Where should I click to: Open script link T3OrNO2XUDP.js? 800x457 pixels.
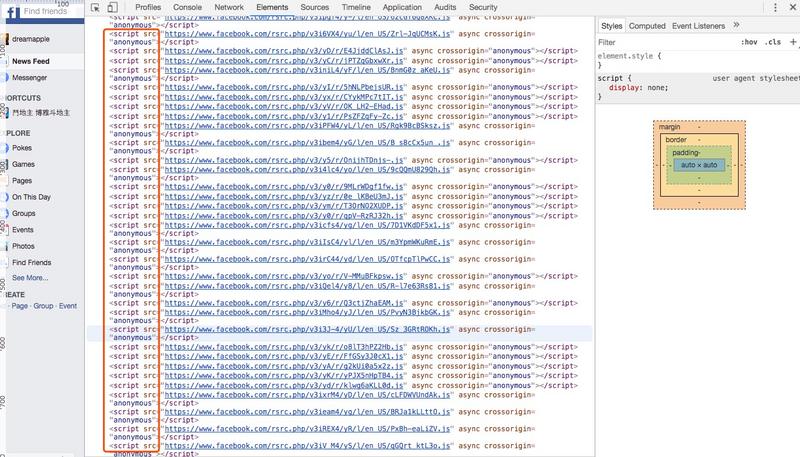click(284, 206)
